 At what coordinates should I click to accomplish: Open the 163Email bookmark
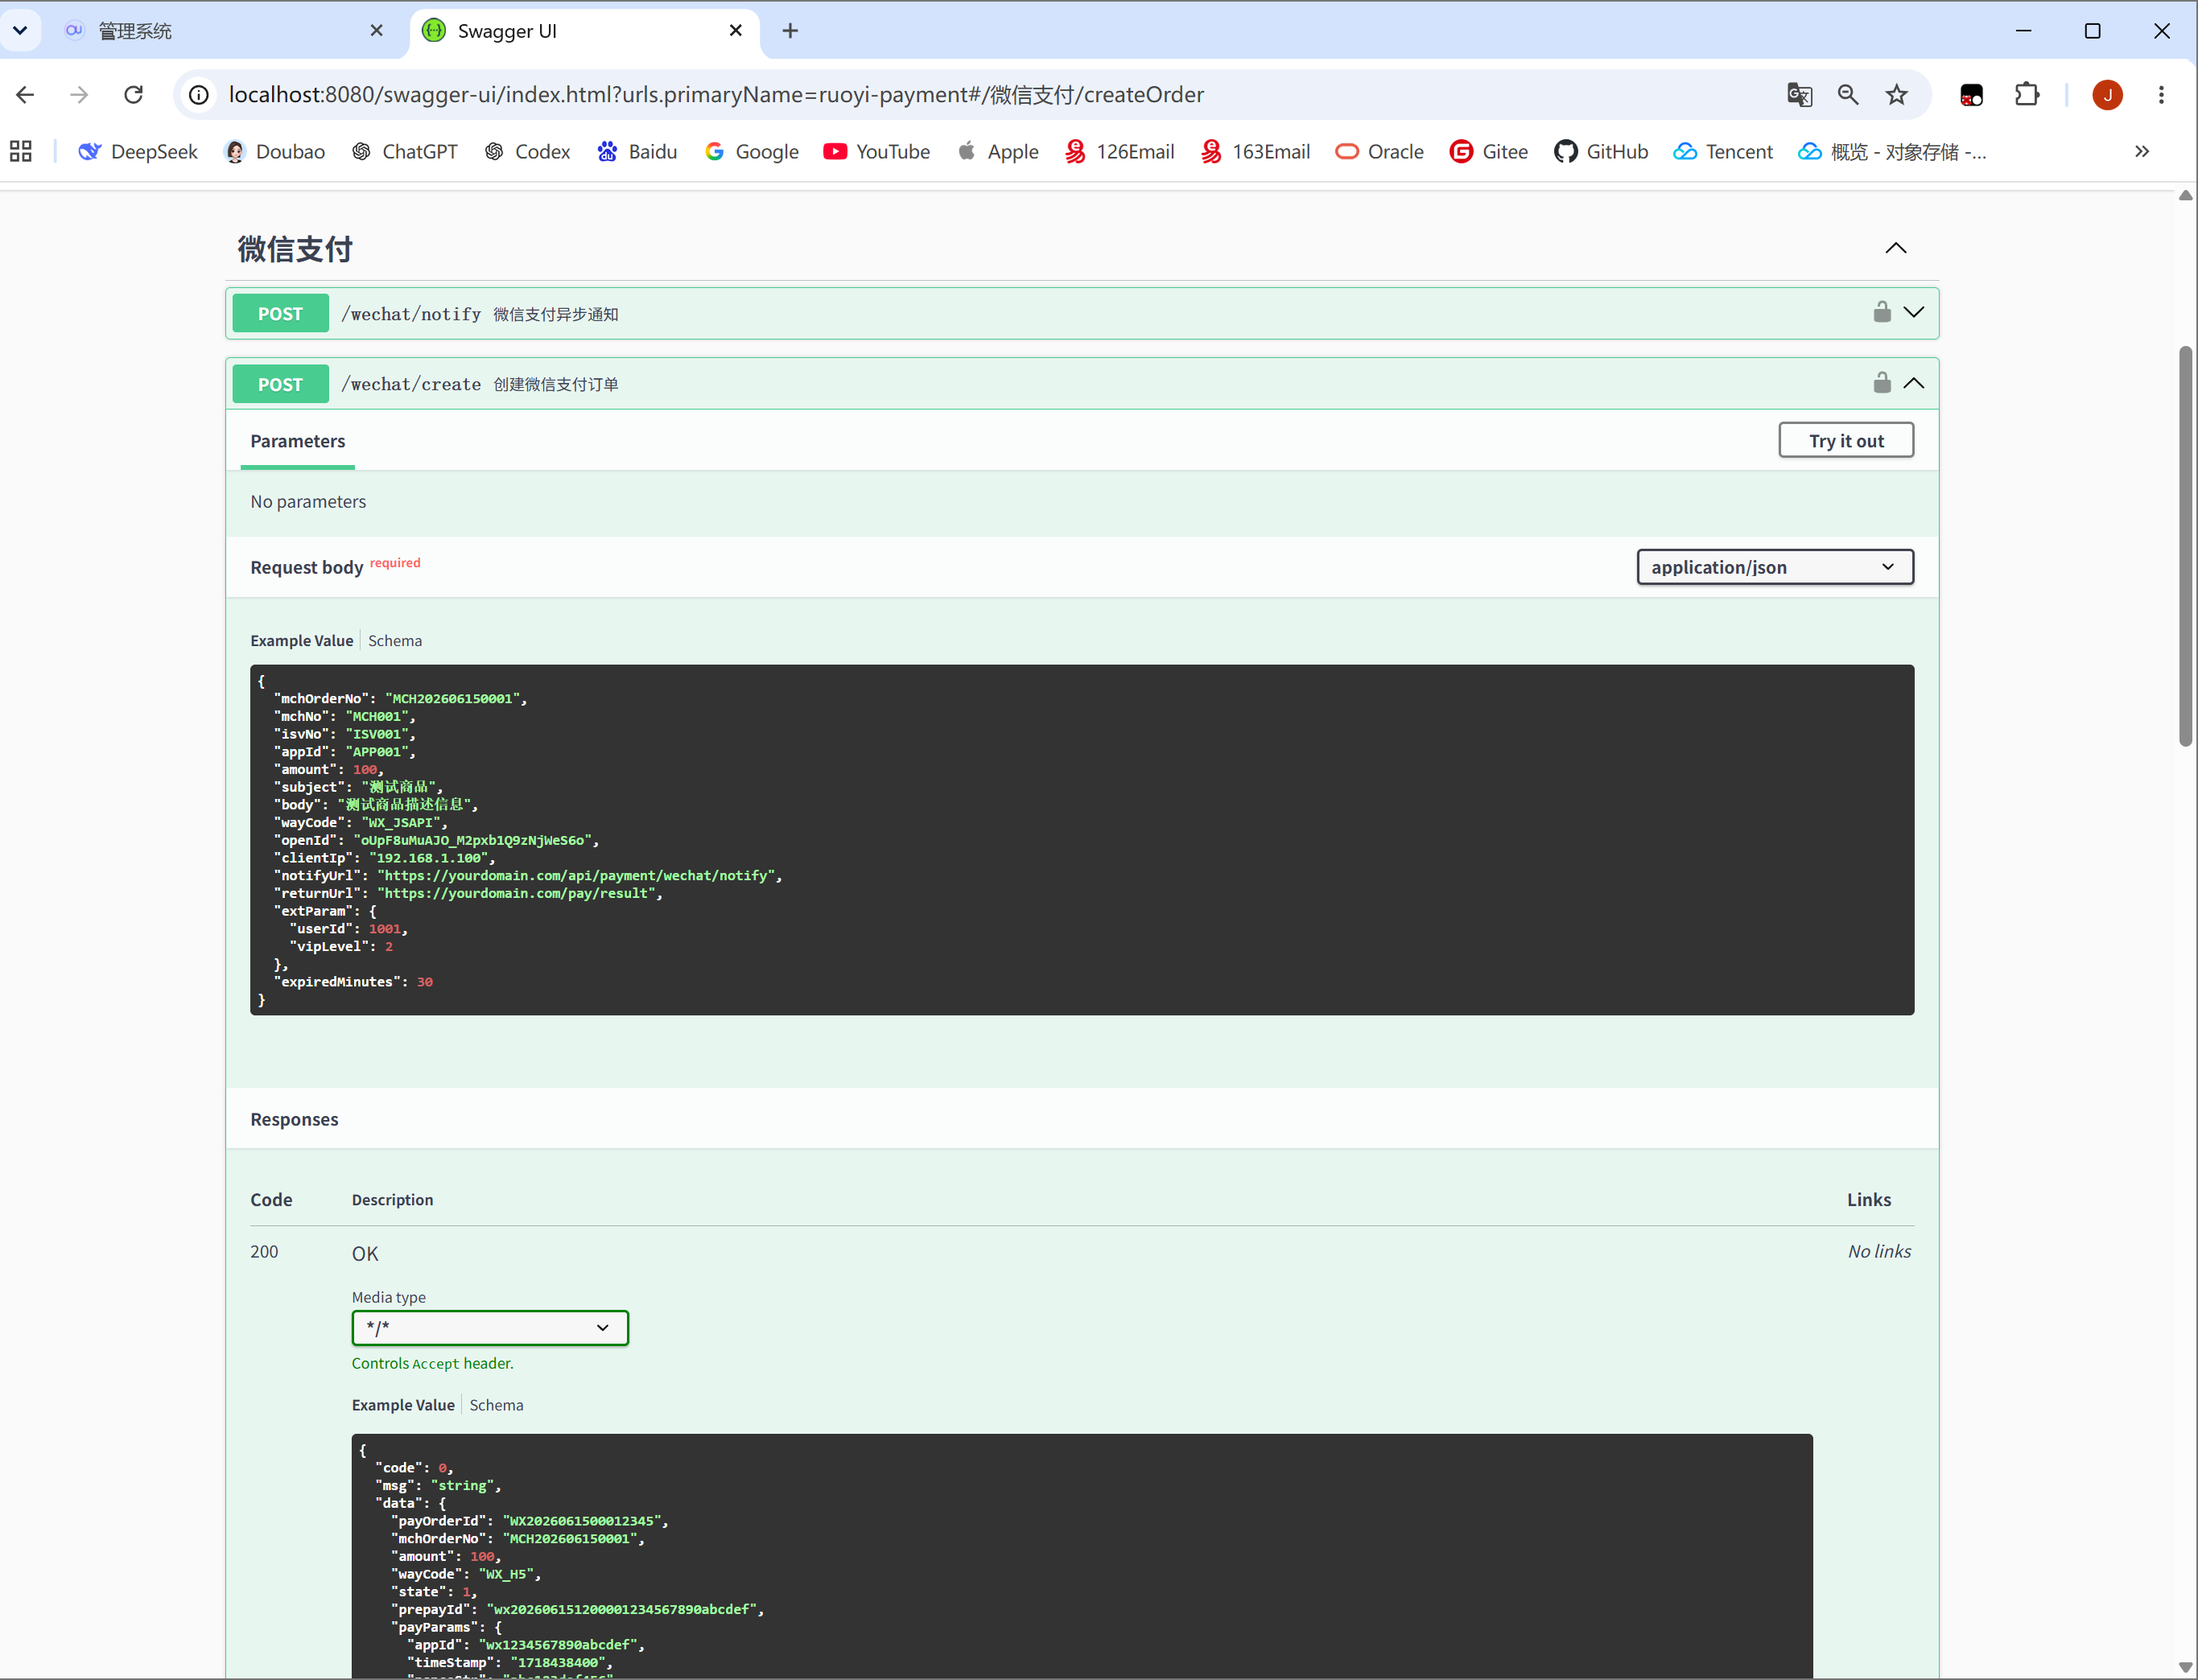[x=1256, y=152]
